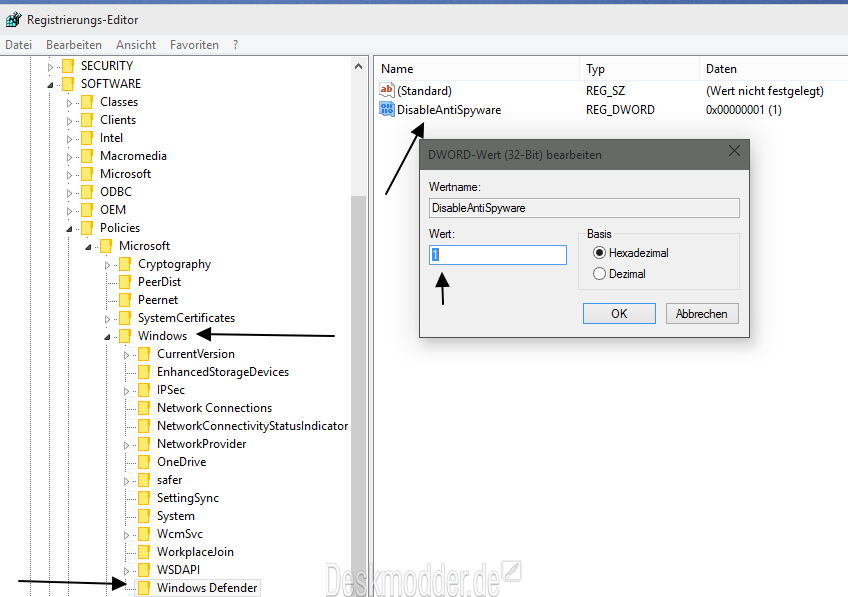Expand the CurrentVersion key

click(x=126, y=355)
